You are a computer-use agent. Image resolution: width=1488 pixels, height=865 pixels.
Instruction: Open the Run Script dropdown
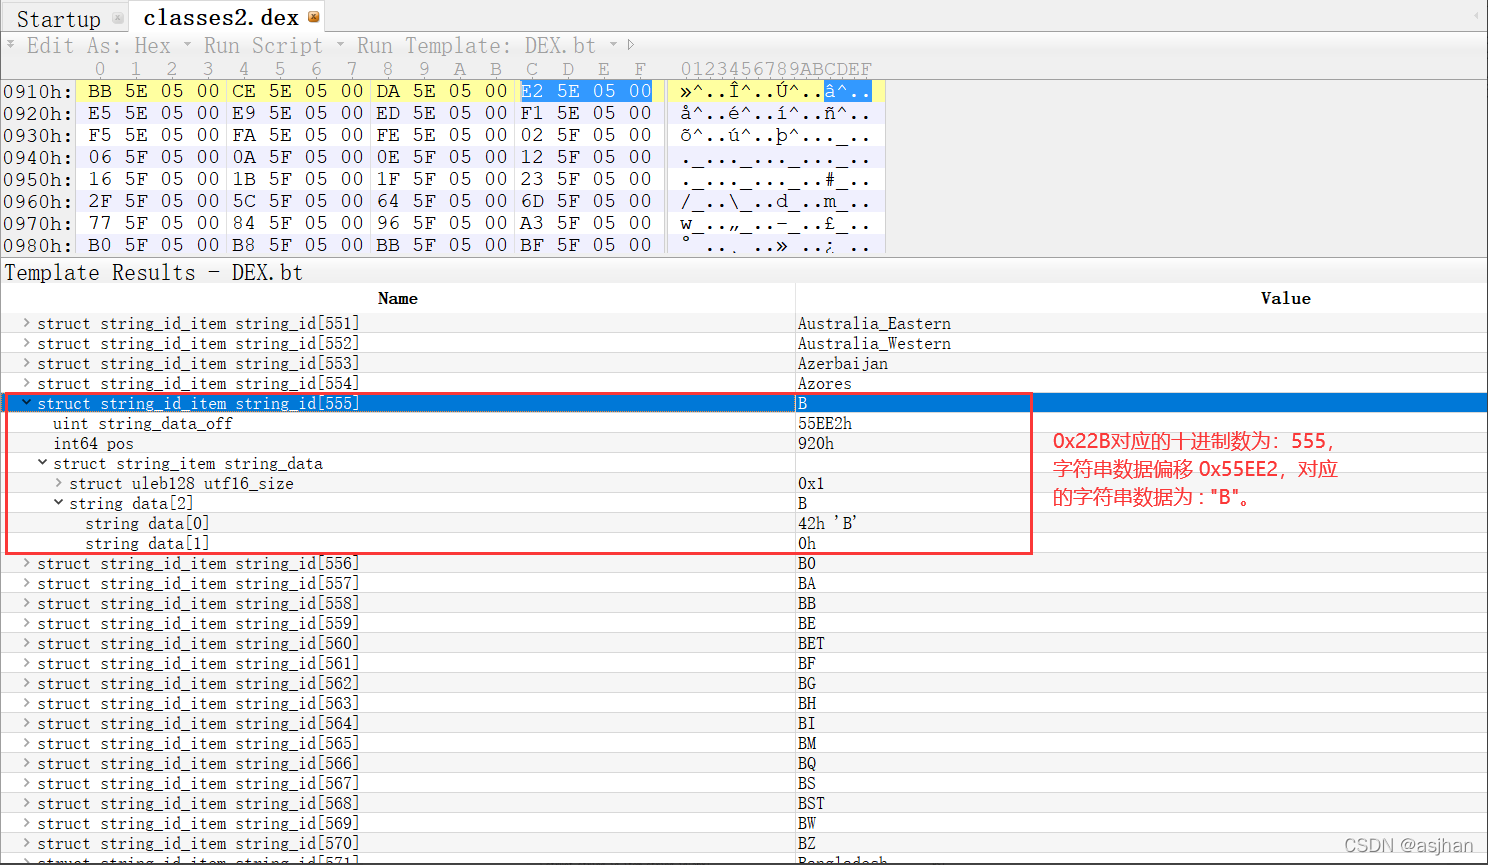[x=340, y=45]
